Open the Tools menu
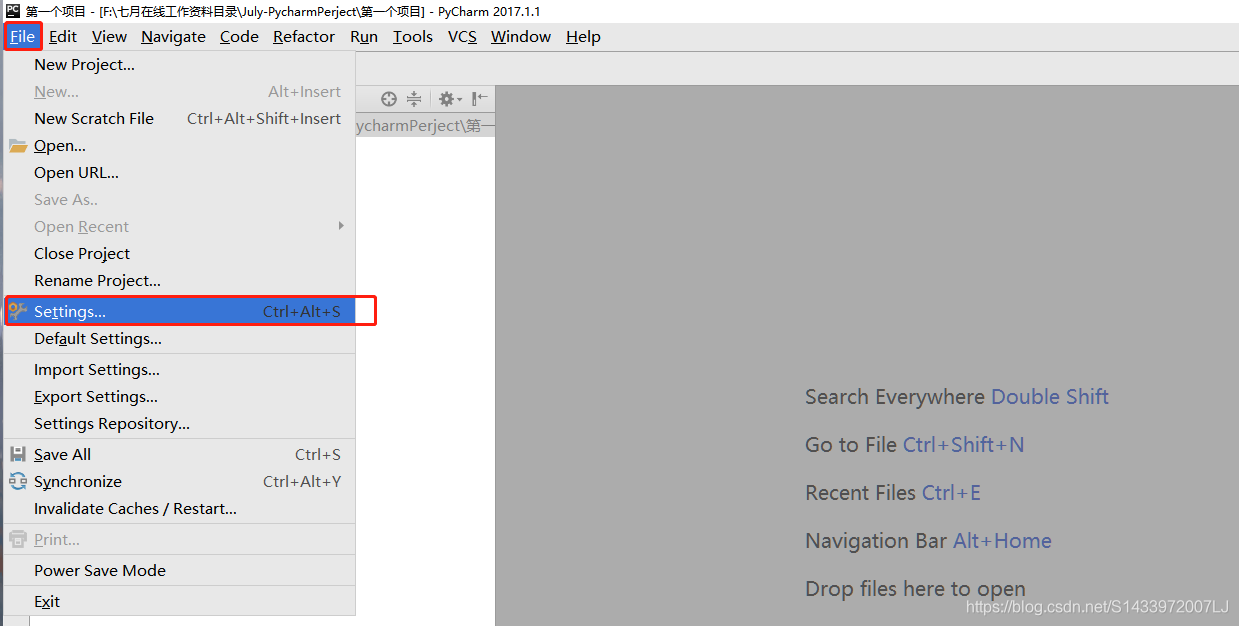 (412, 37)
